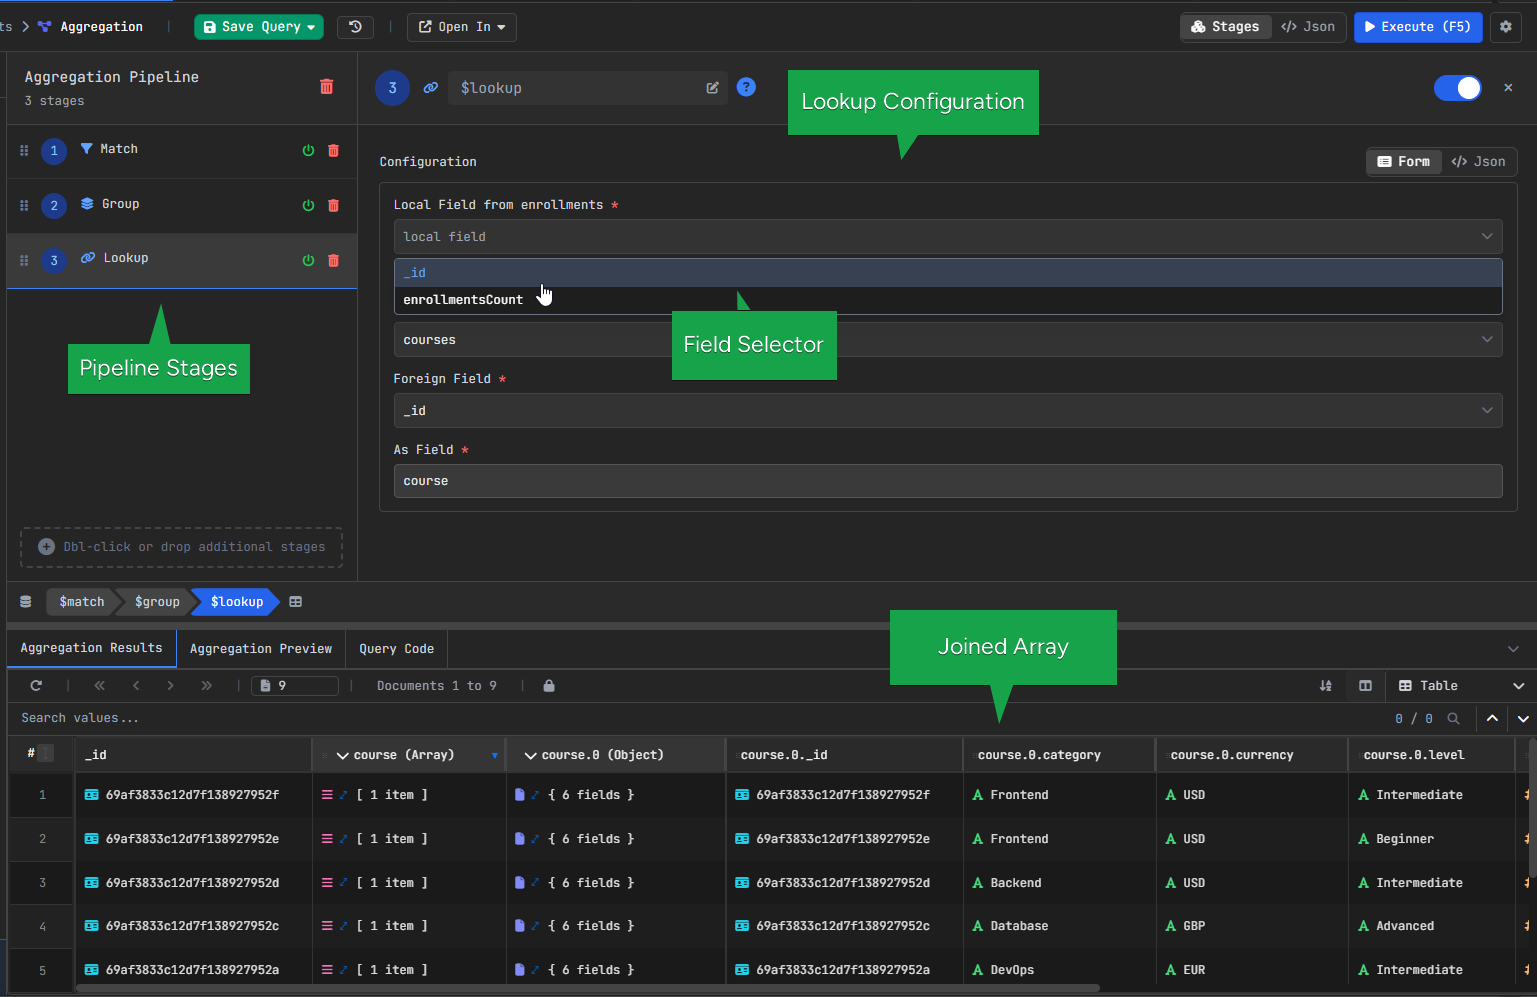Click the horizontal scrollbar of the results grid
1537x997 pixels.
588,988
